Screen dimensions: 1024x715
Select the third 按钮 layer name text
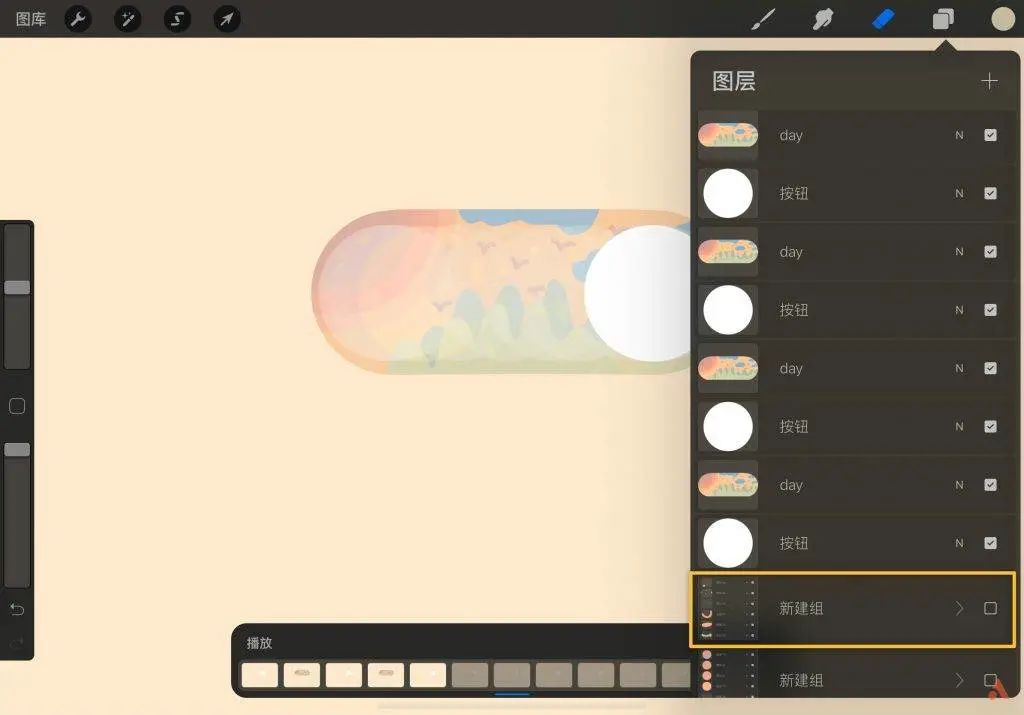click(x=793, y=426)
